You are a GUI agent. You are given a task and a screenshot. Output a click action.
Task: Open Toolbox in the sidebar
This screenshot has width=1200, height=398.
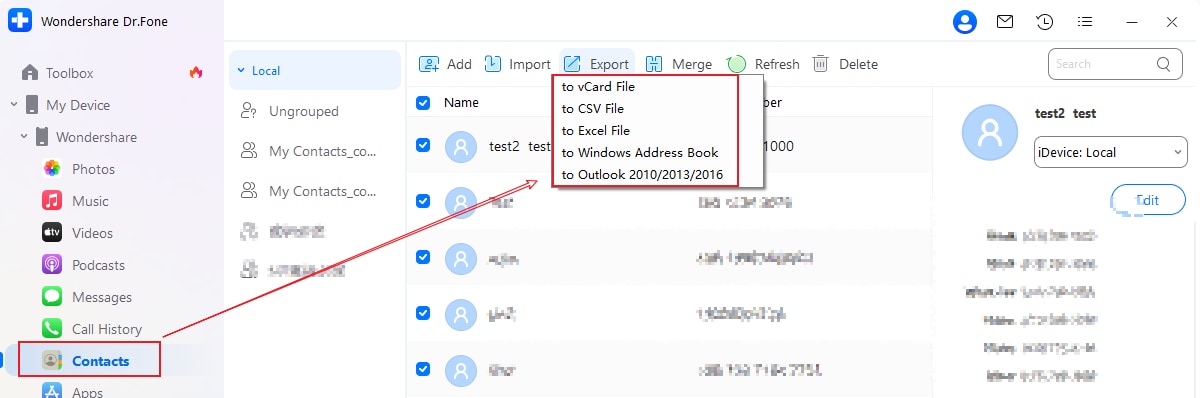point(69,73)
